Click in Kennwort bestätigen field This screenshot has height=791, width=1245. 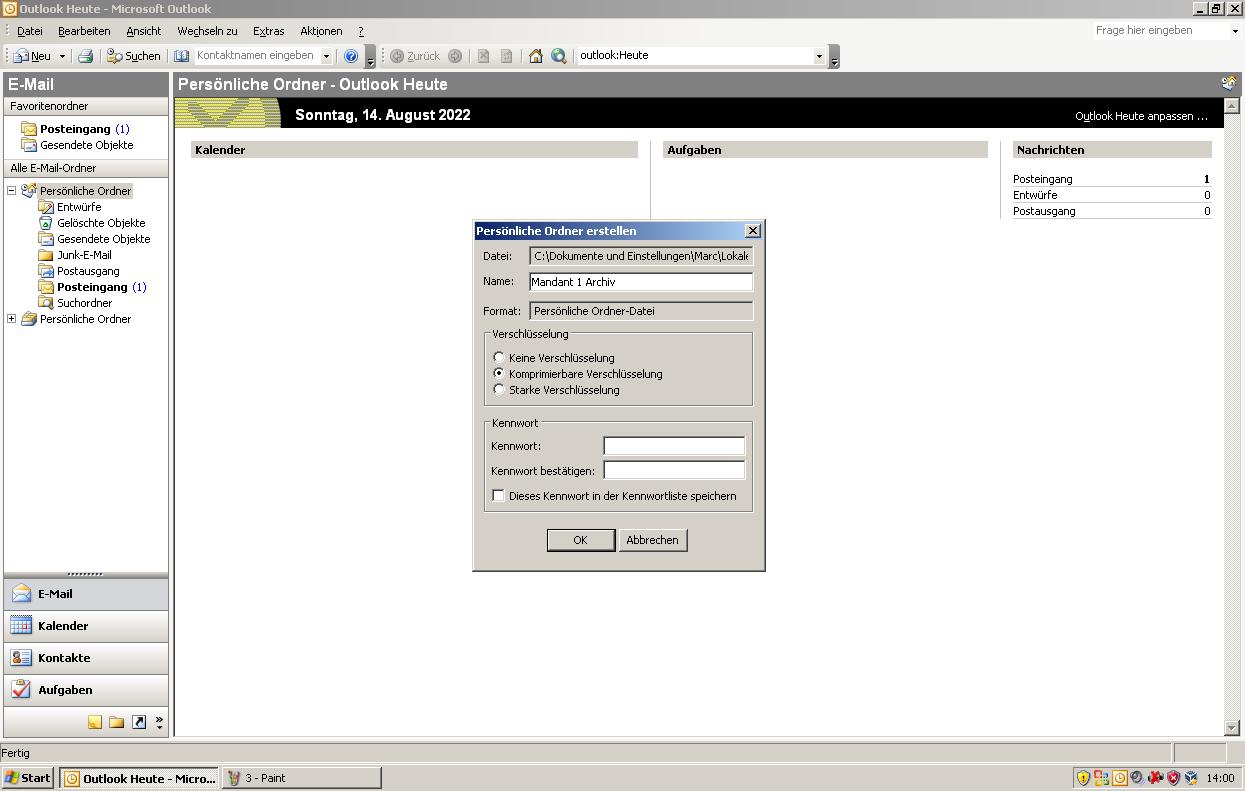674,470
